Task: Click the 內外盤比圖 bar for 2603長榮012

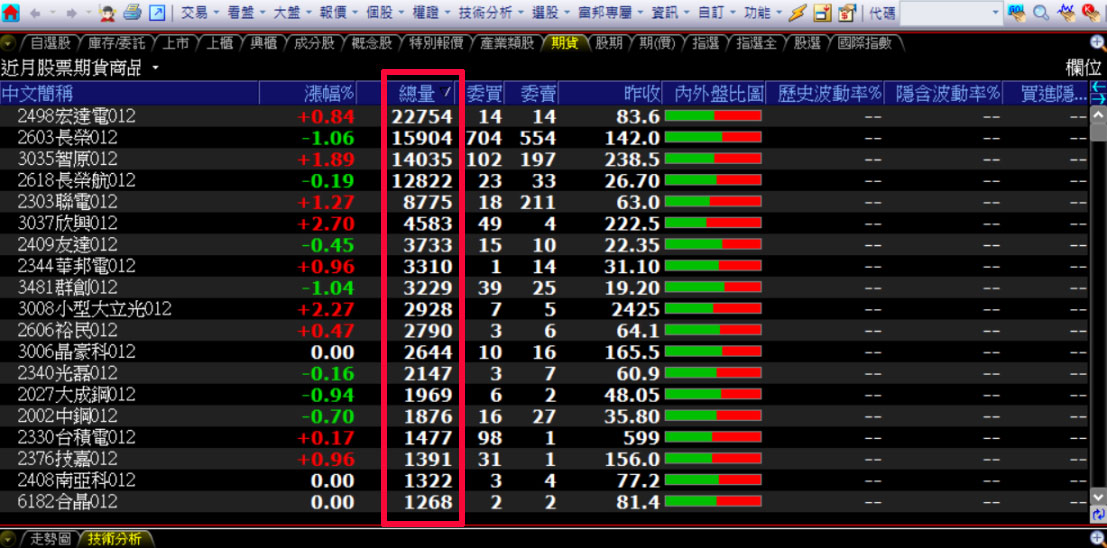Action: 713,138
